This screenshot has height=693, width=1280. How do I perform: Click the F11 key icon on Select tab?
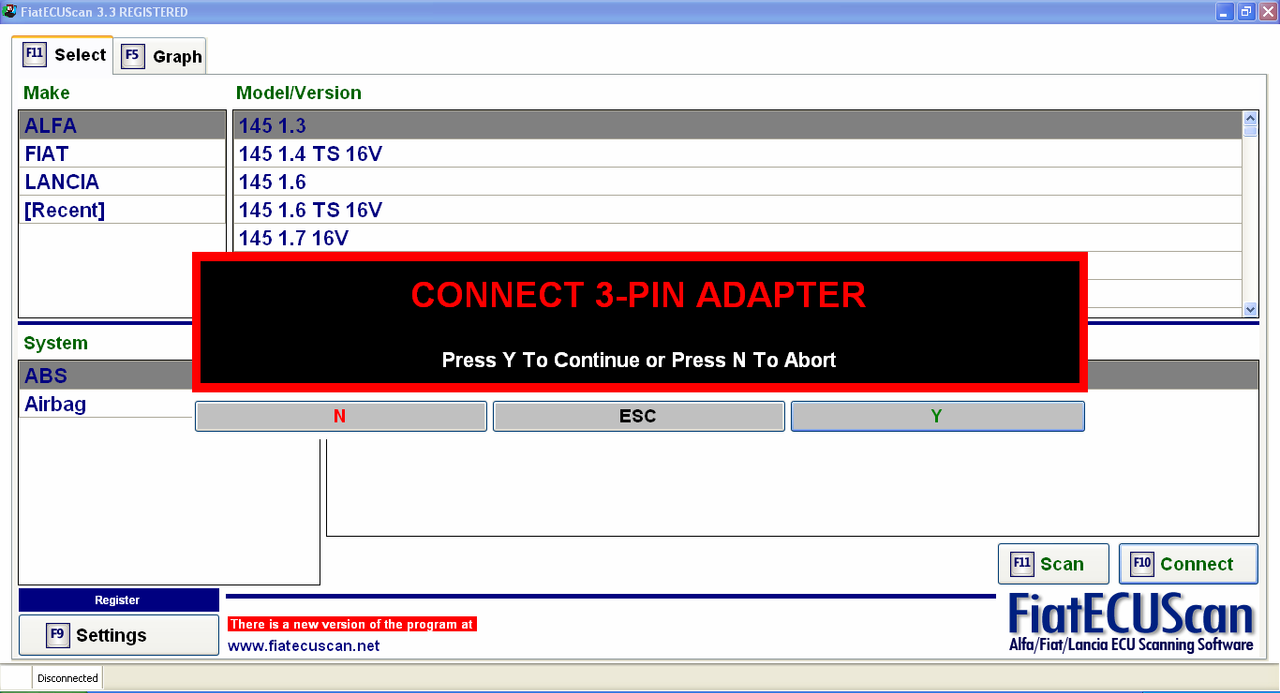coord(34,54)
